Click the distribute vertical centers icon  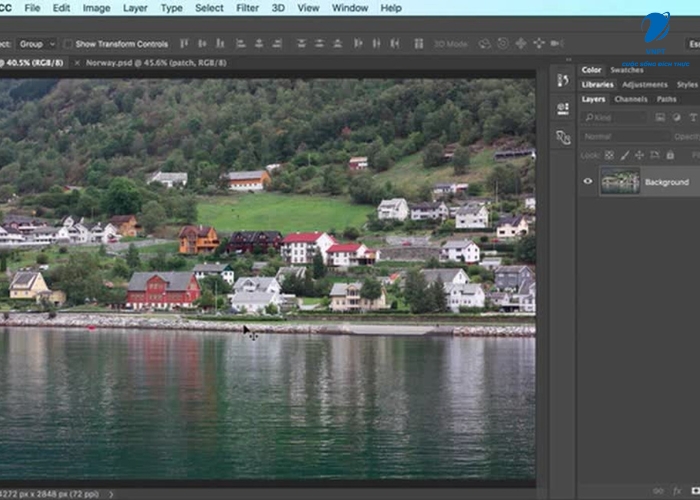[320, 43]
